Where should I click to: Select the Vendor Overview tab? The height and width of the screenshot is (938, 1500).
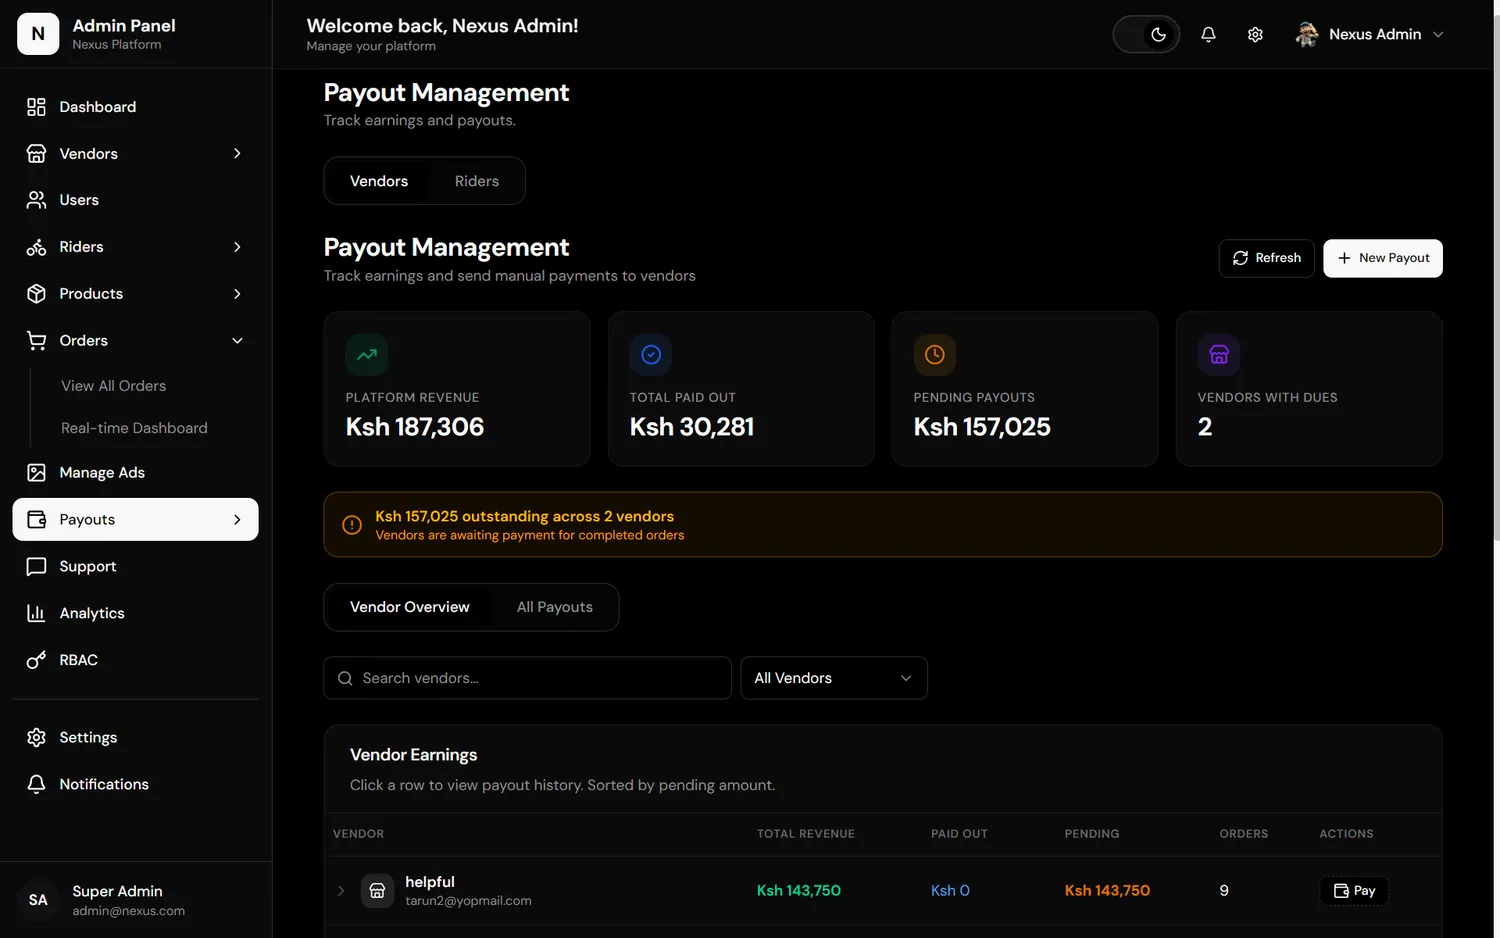(410, 607)
